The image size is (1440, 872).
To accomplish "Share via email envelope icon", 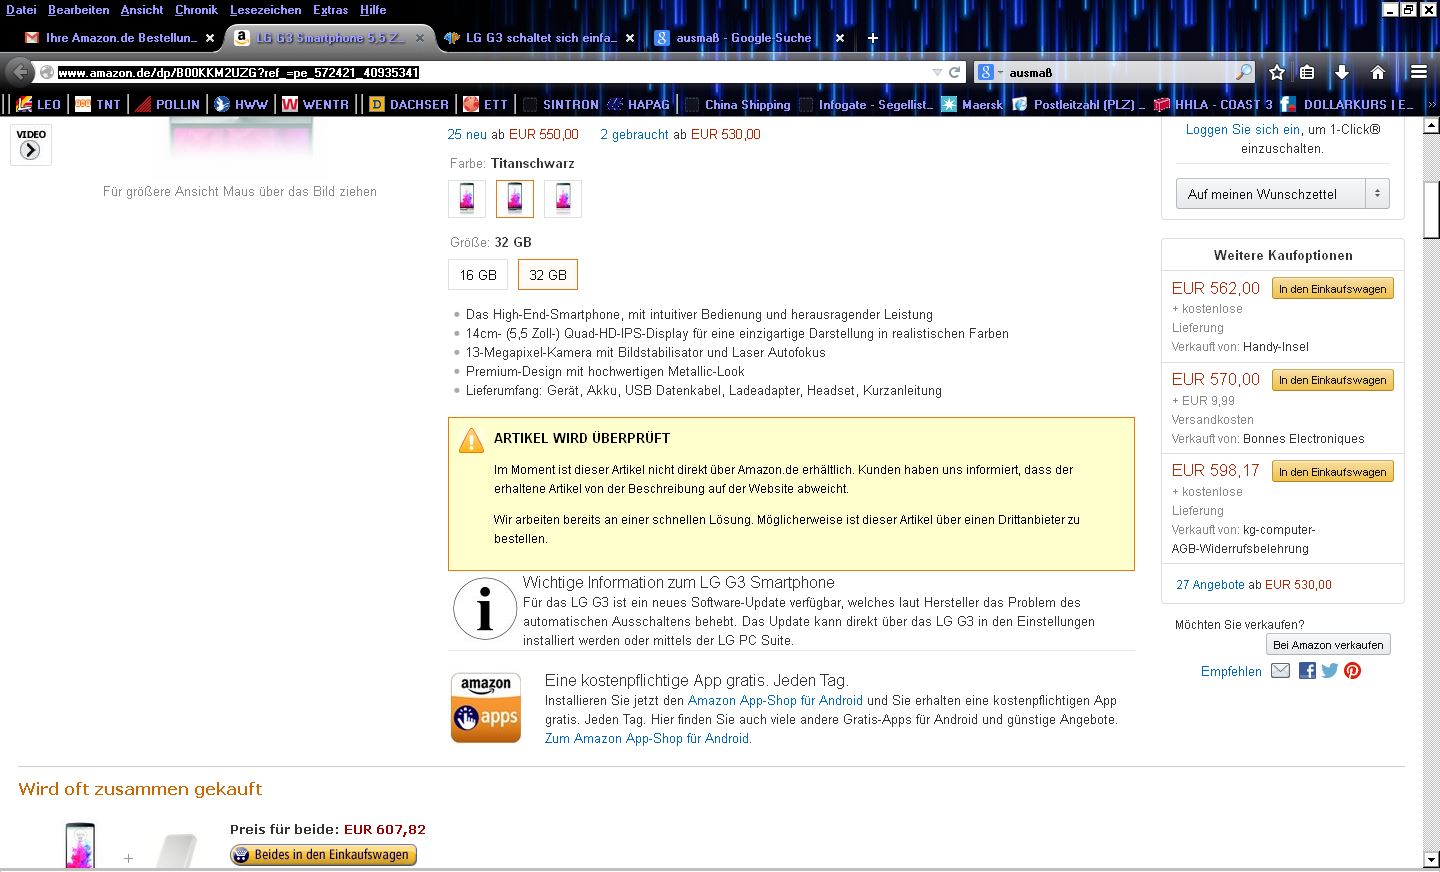I will click(x=1281, y=671).
